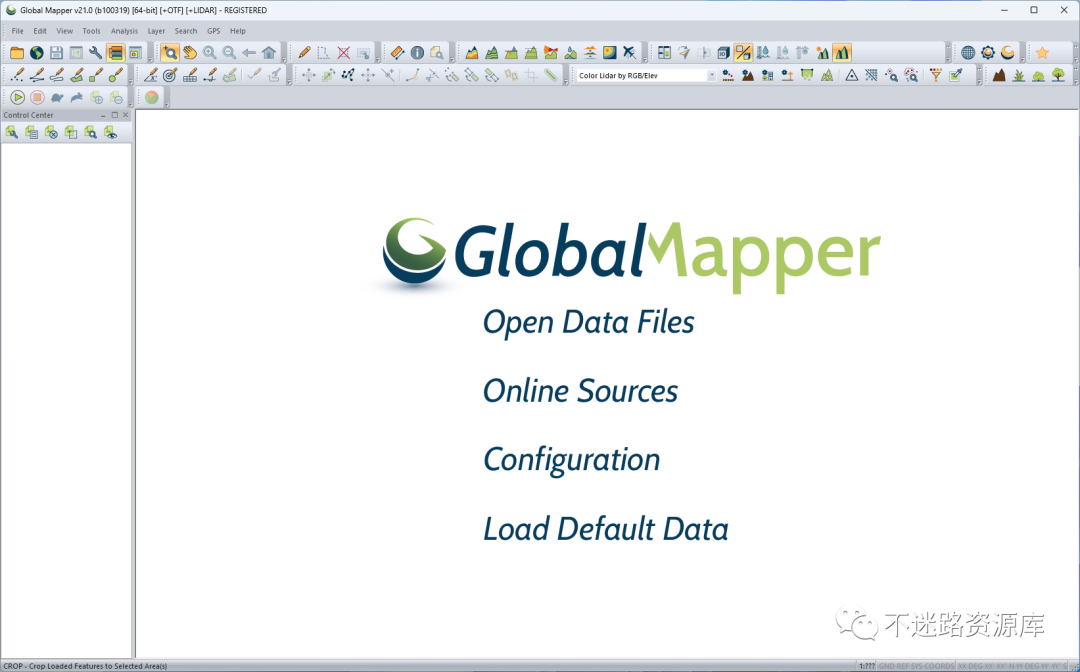This screenshot has height=672, width=1080.
Task: Open the GPS menu
Action: coord(214,31)
